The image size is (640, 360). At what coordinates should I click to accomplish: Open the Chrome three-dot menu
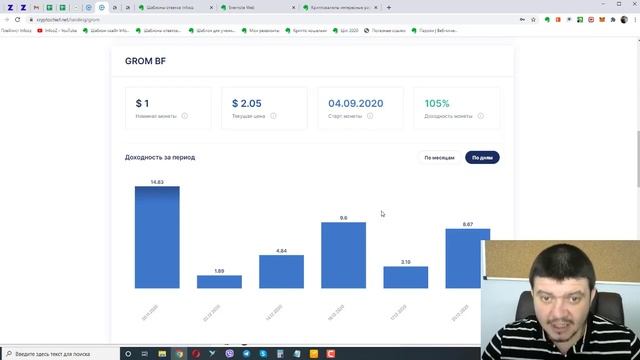(635, 20)
